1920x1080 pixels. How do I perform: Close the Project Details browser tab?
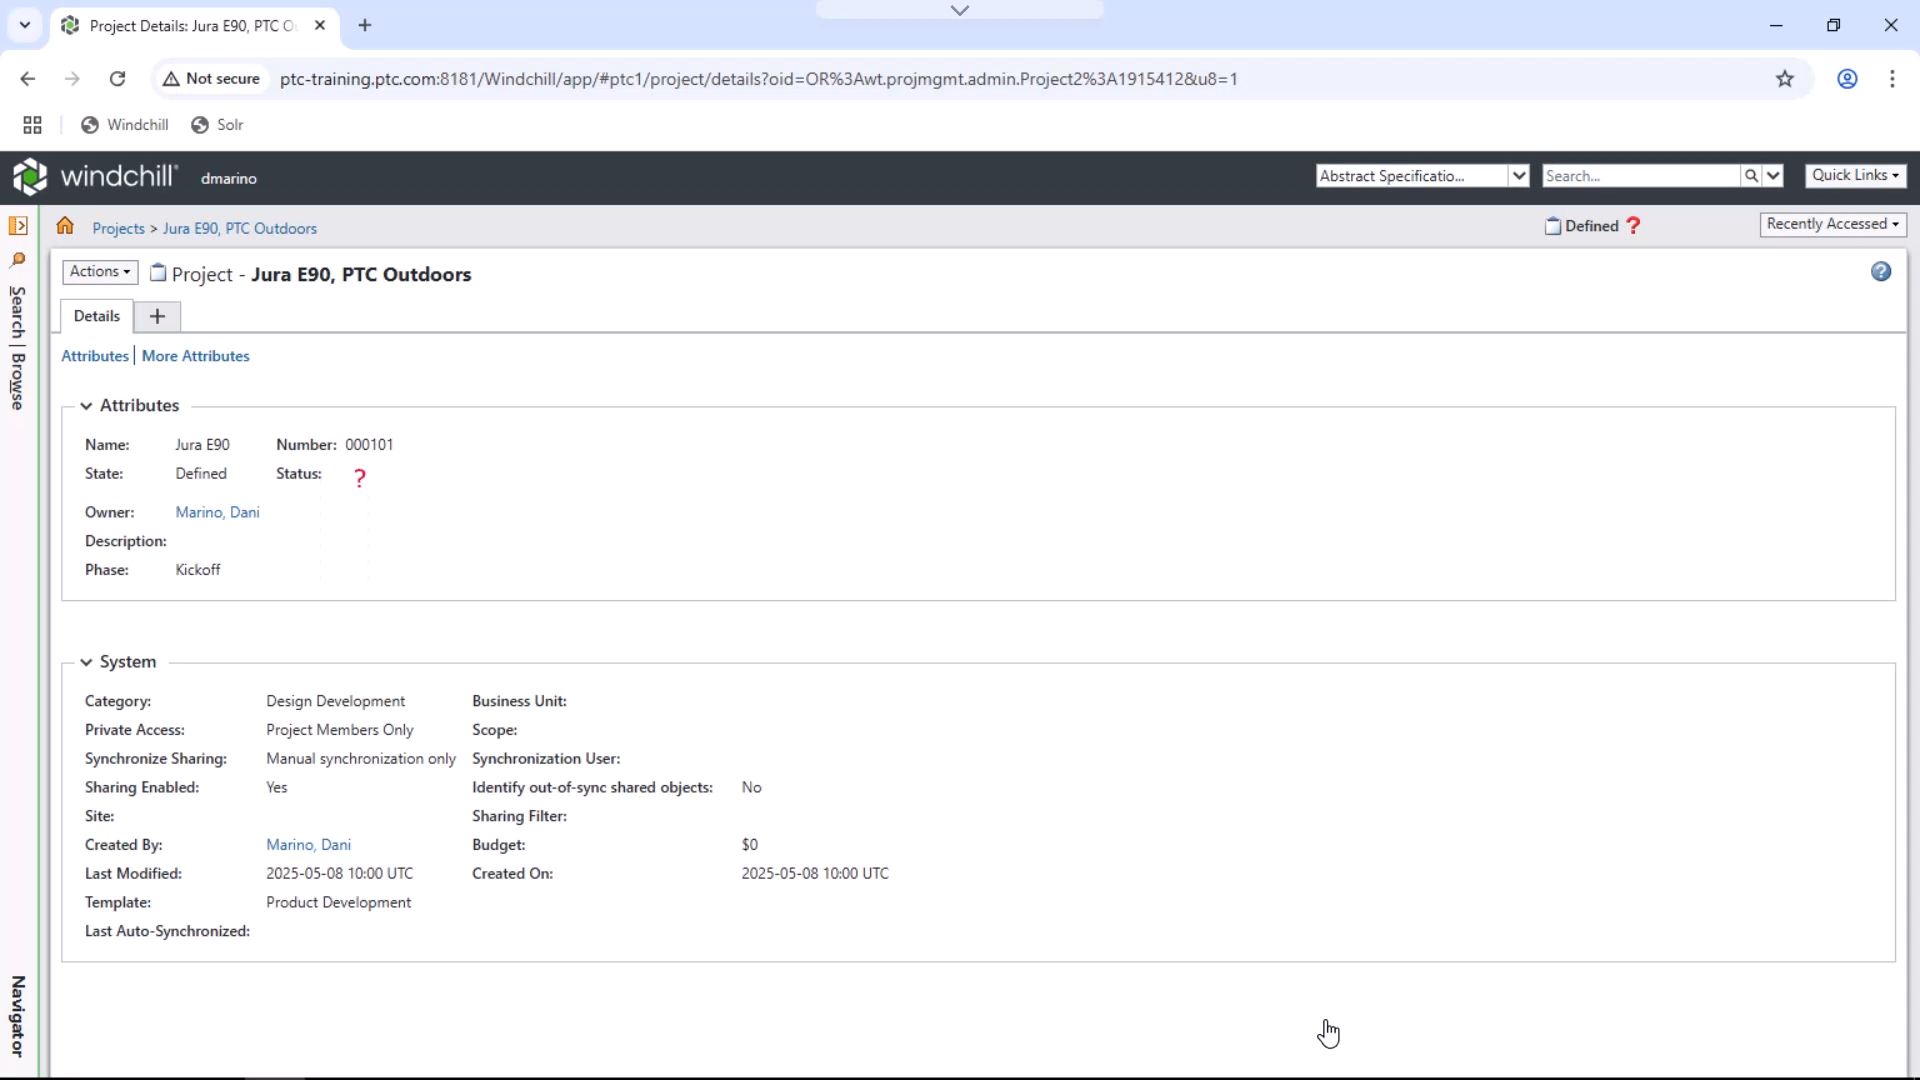[x=320, y=26]
